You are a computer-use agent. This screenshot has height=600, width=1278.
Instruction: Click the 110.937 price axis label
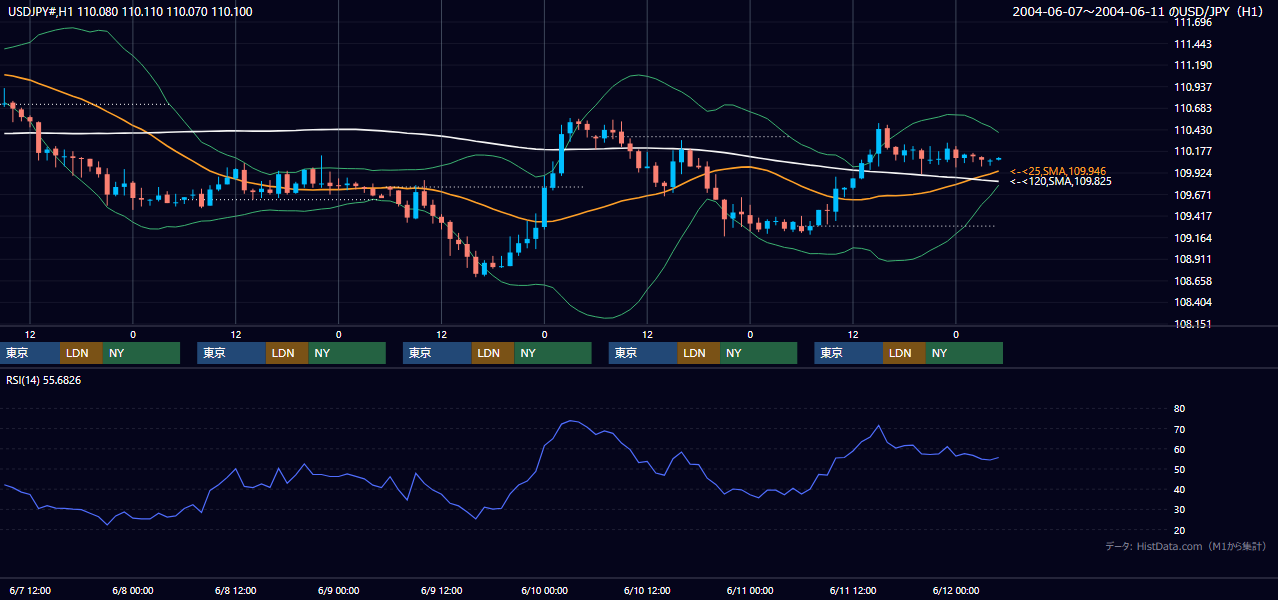click(1193, 87)
